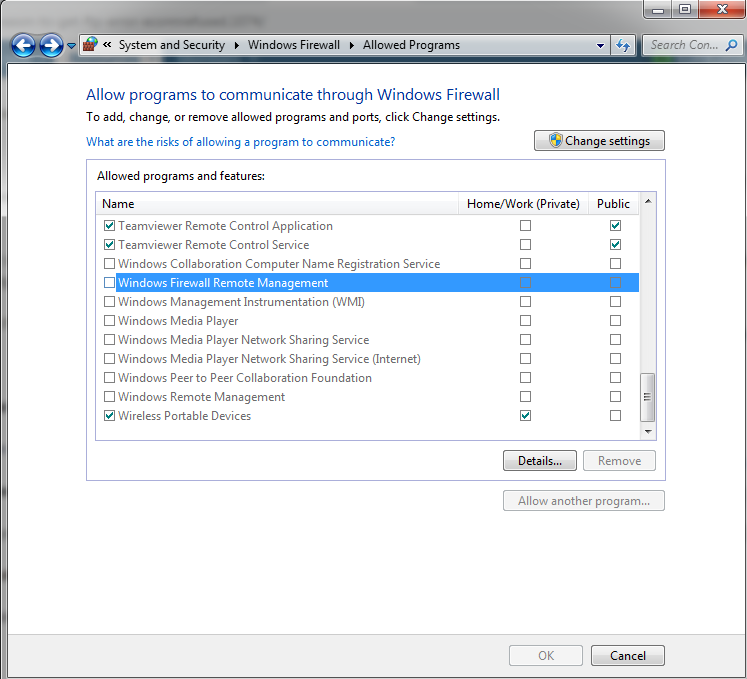Image resolution: width=747 pixels, height=679 pixels.
Task: Refresh the Control Panel page
Action: (x=623, y=46)
